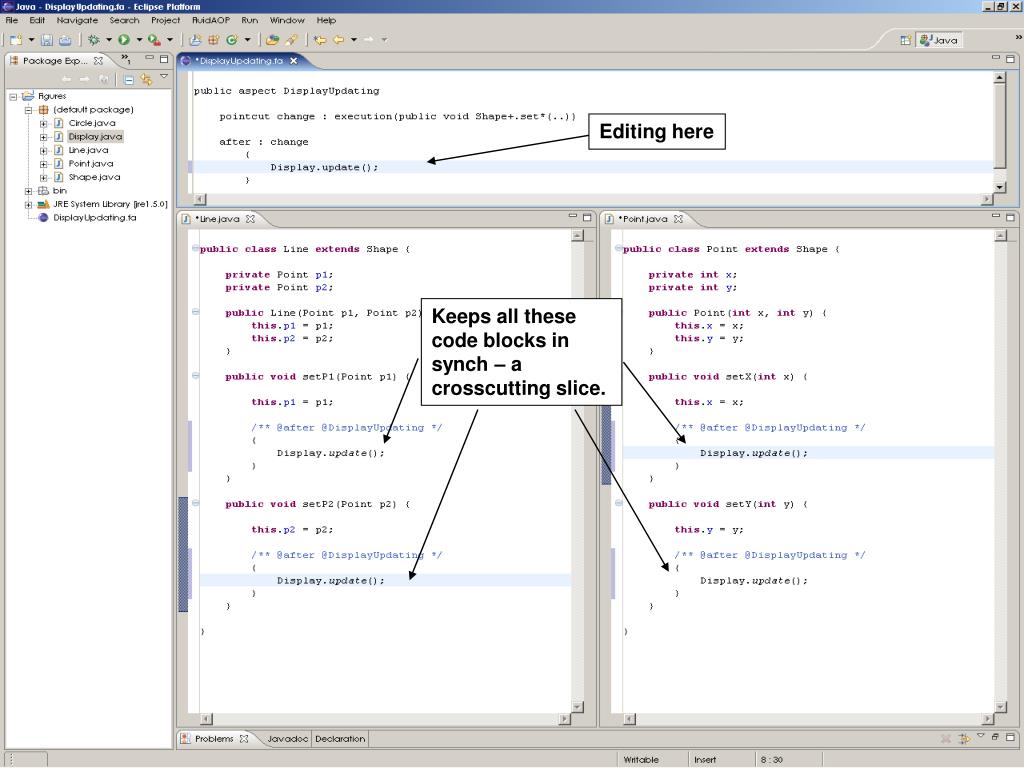1024x768 pixels.
Task: Open the Help menu
Action: click(x=327, y=20)
